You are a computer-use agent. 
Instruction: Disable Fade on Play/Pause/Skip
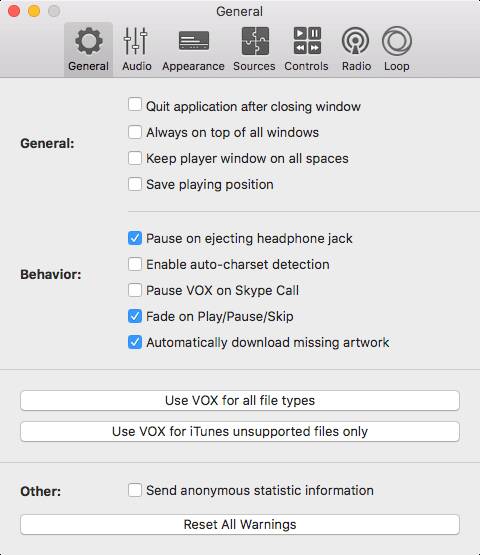pos(135,316)
